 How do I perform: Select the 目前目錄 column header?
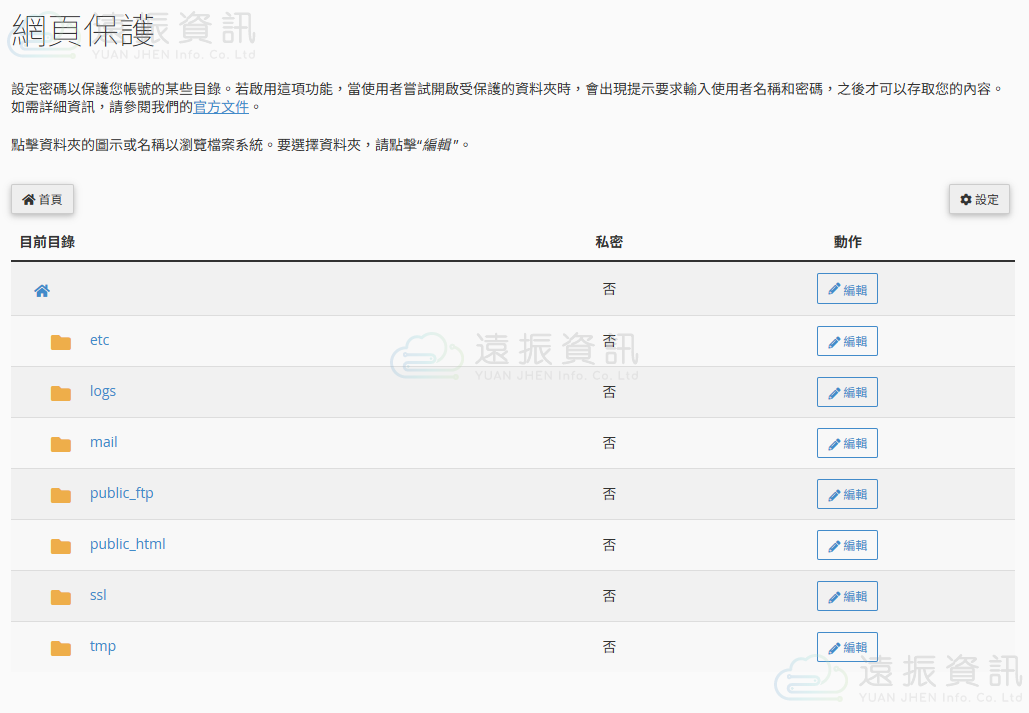point(47,242)
